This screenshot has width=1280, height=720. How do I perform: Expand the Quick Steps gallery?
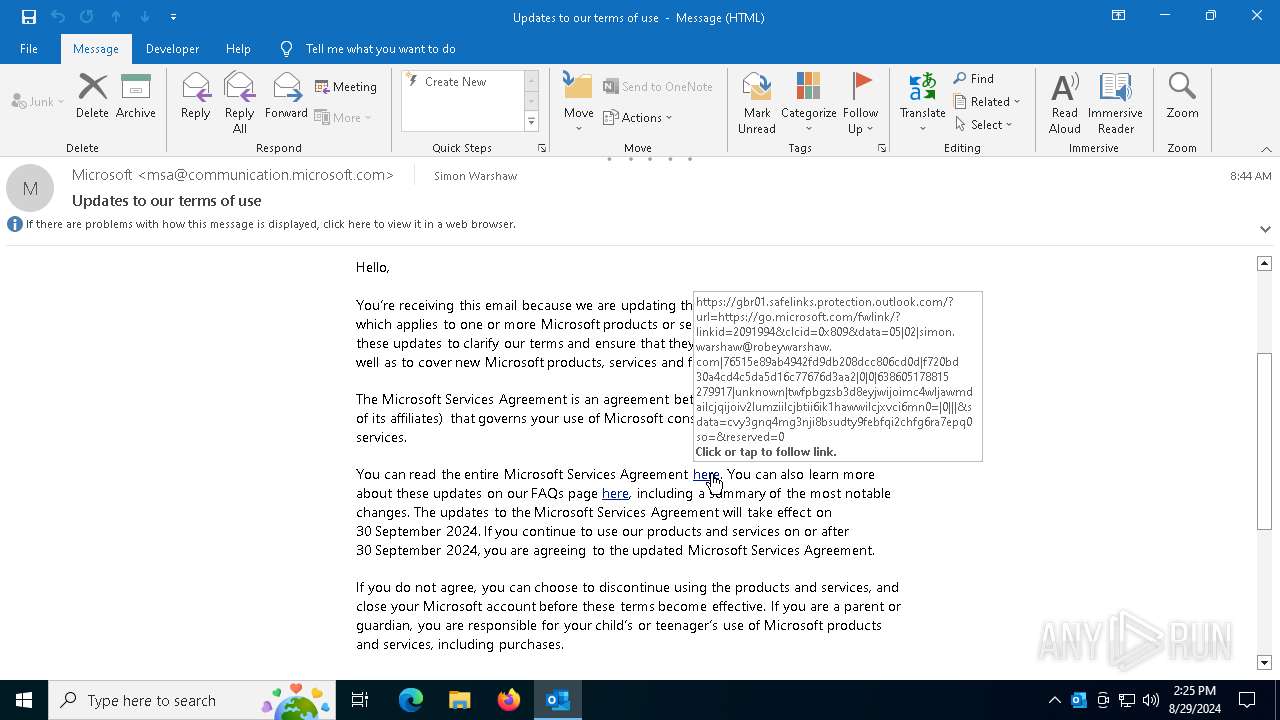point(531,122)
